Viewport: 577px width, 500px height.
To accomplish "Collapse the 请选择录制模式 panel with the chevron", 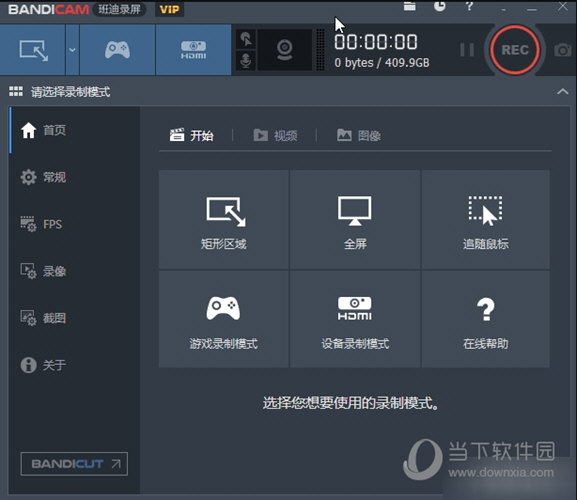I will point(562,91).
